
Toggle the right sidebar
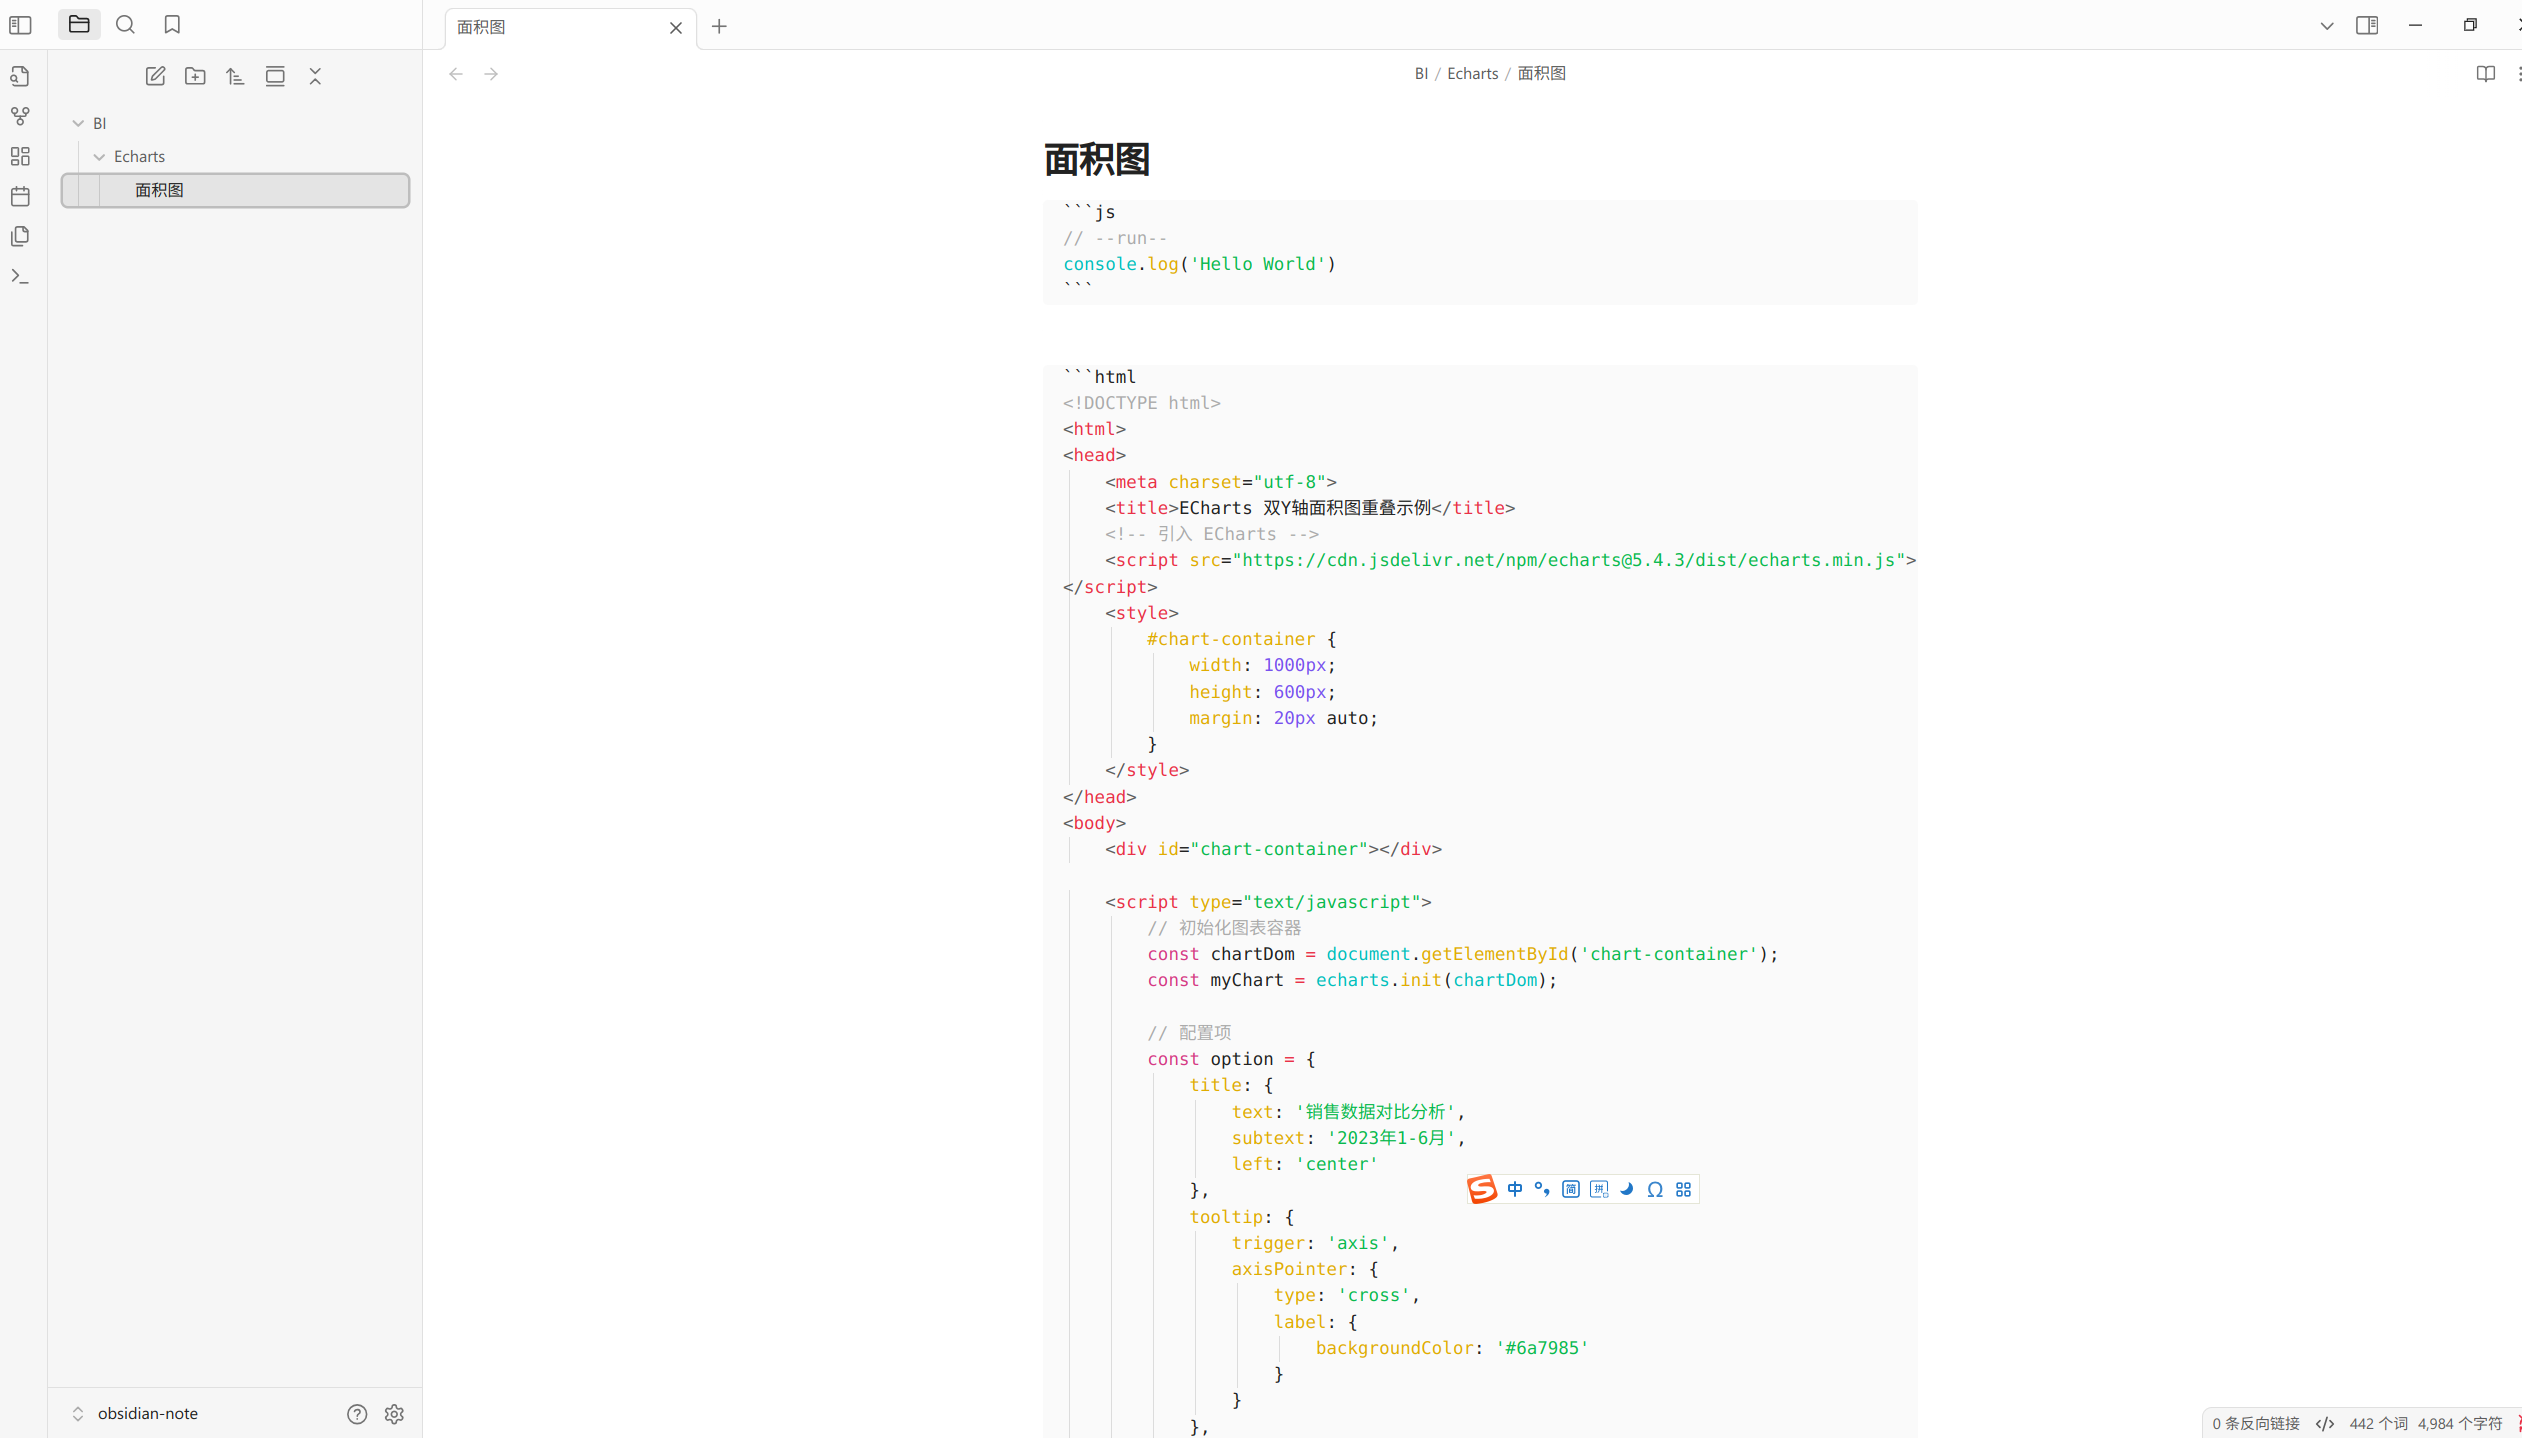click(x=2367, y=26)
